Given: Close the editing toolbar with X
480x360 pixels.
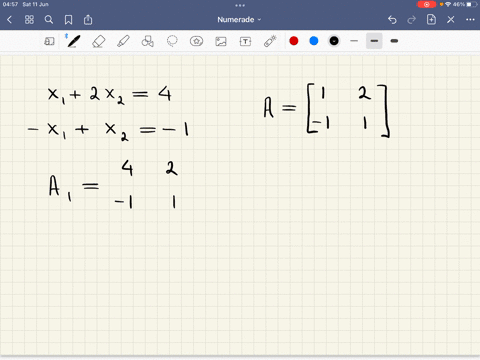Looking at the screenshot, I should [x=451, y=20].
